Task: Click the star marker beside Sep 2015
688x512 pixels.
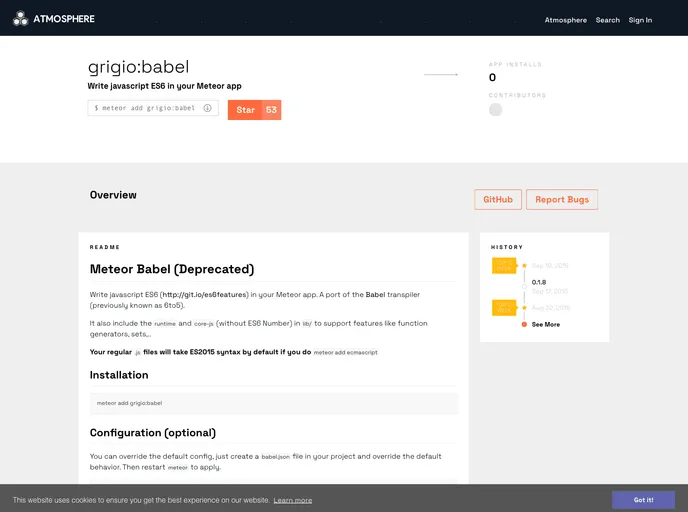Action: pyautogui.click(x=524, y=265)
